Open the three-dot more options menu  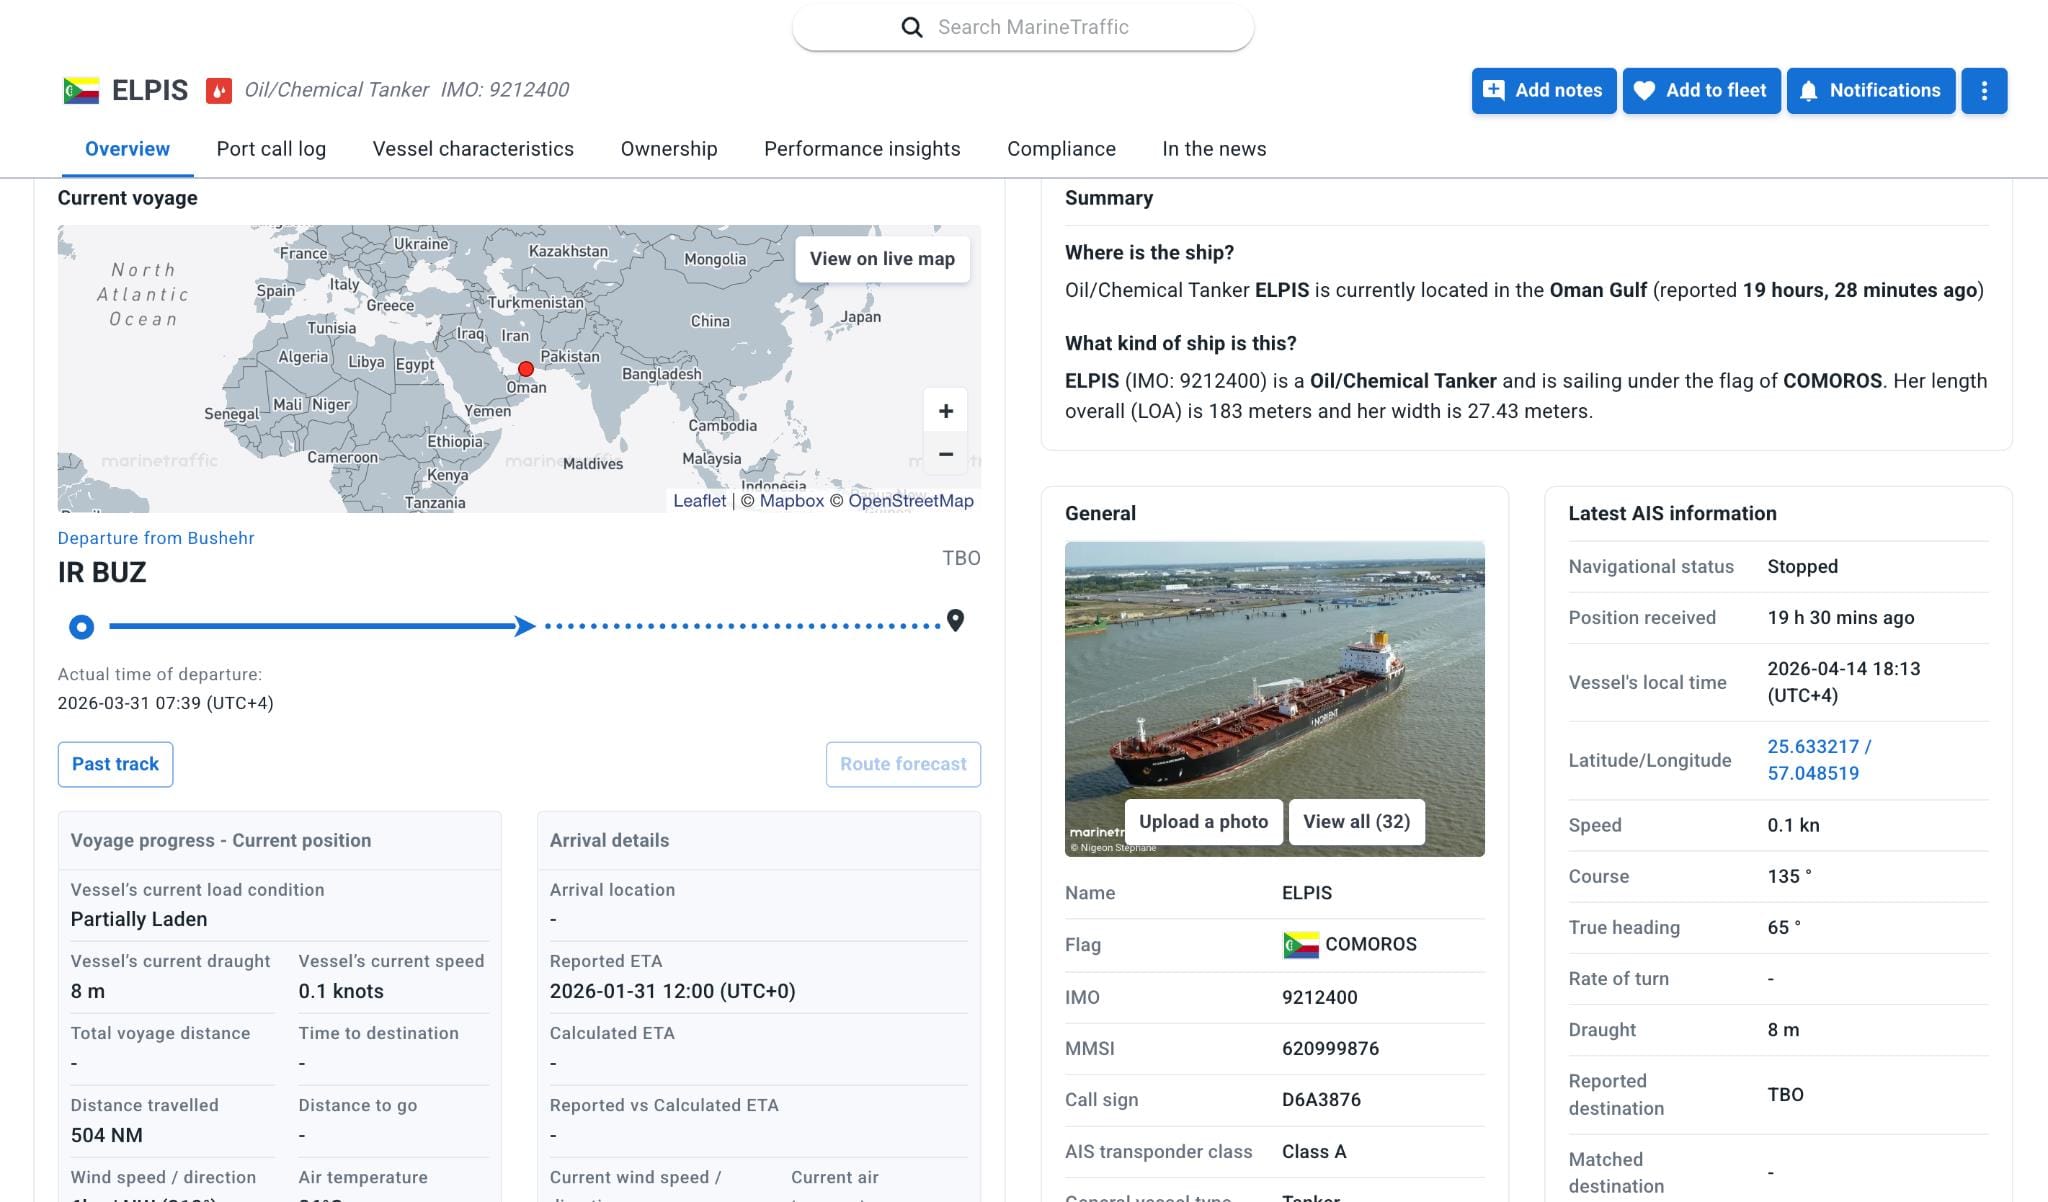(1984, 91)
